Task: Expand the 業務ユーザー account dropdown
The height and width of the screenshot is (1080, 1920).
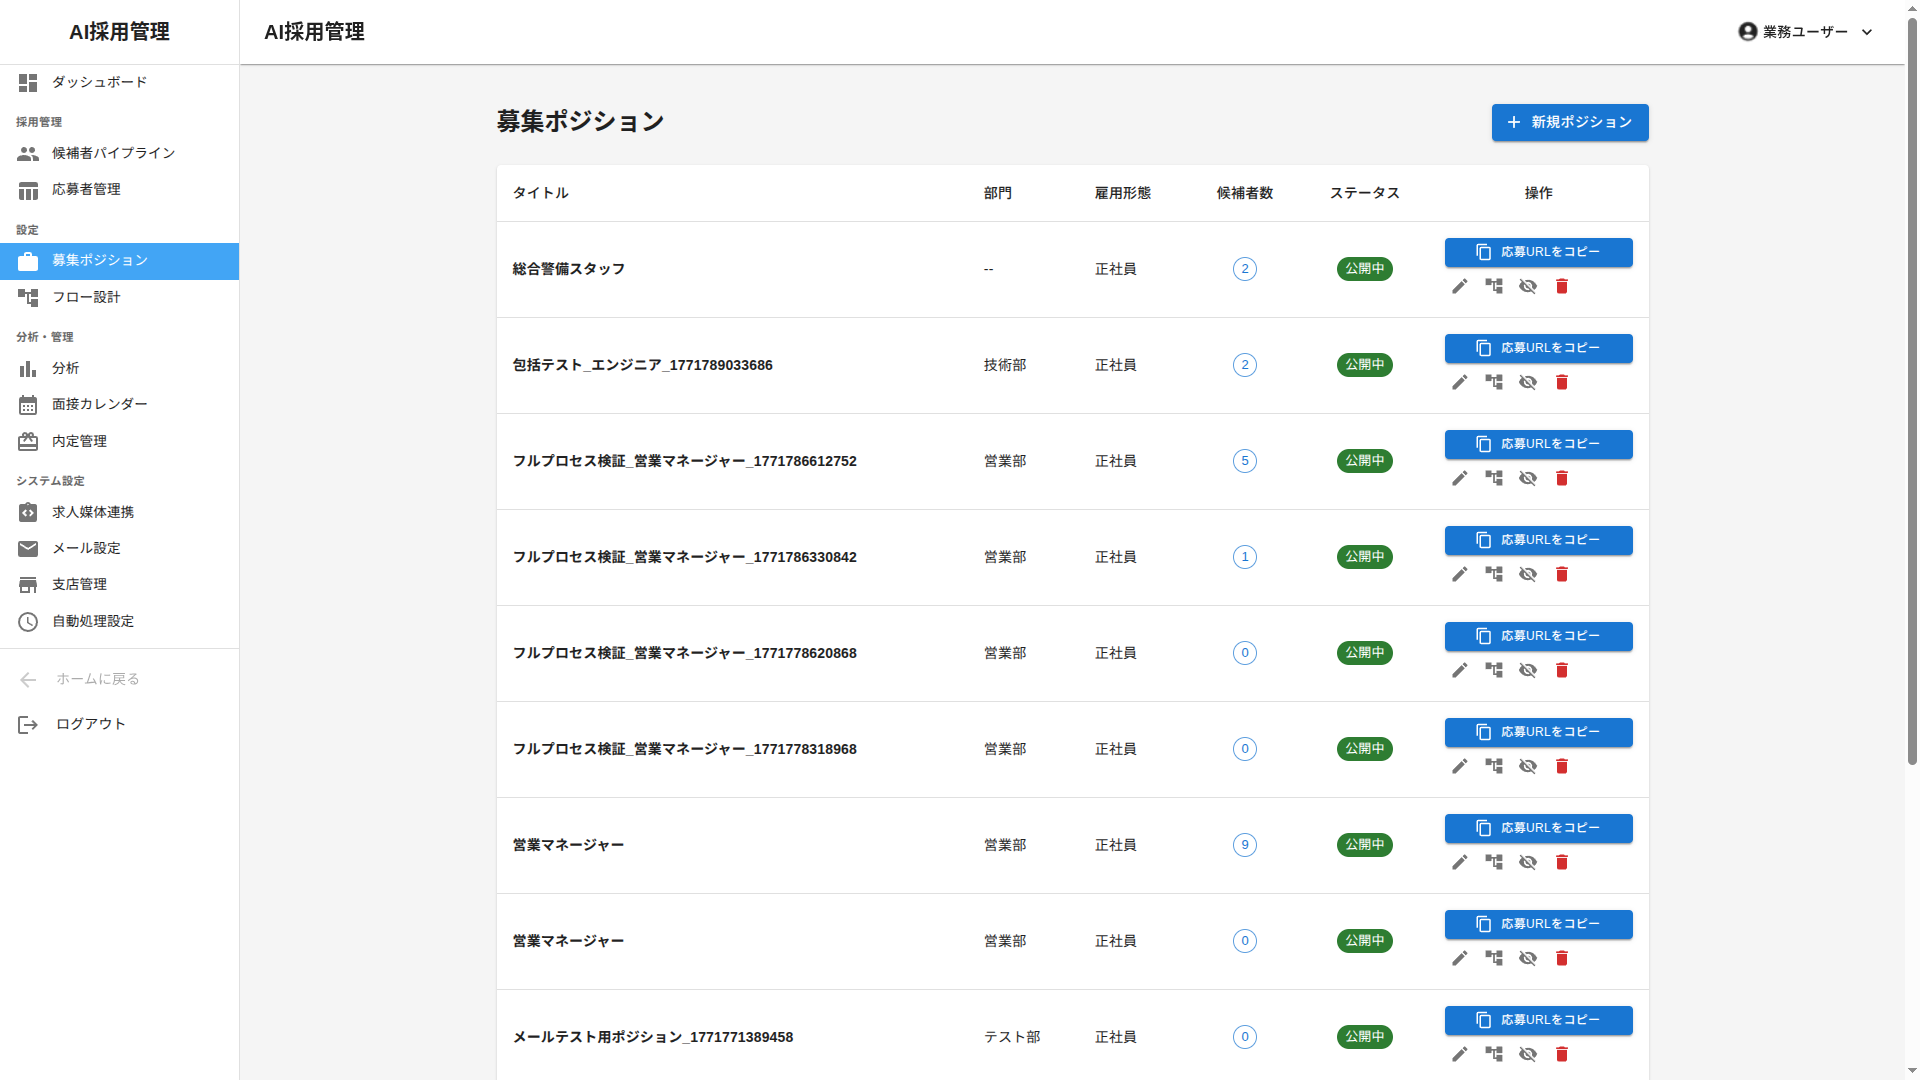Action: tap(1867, 32)
